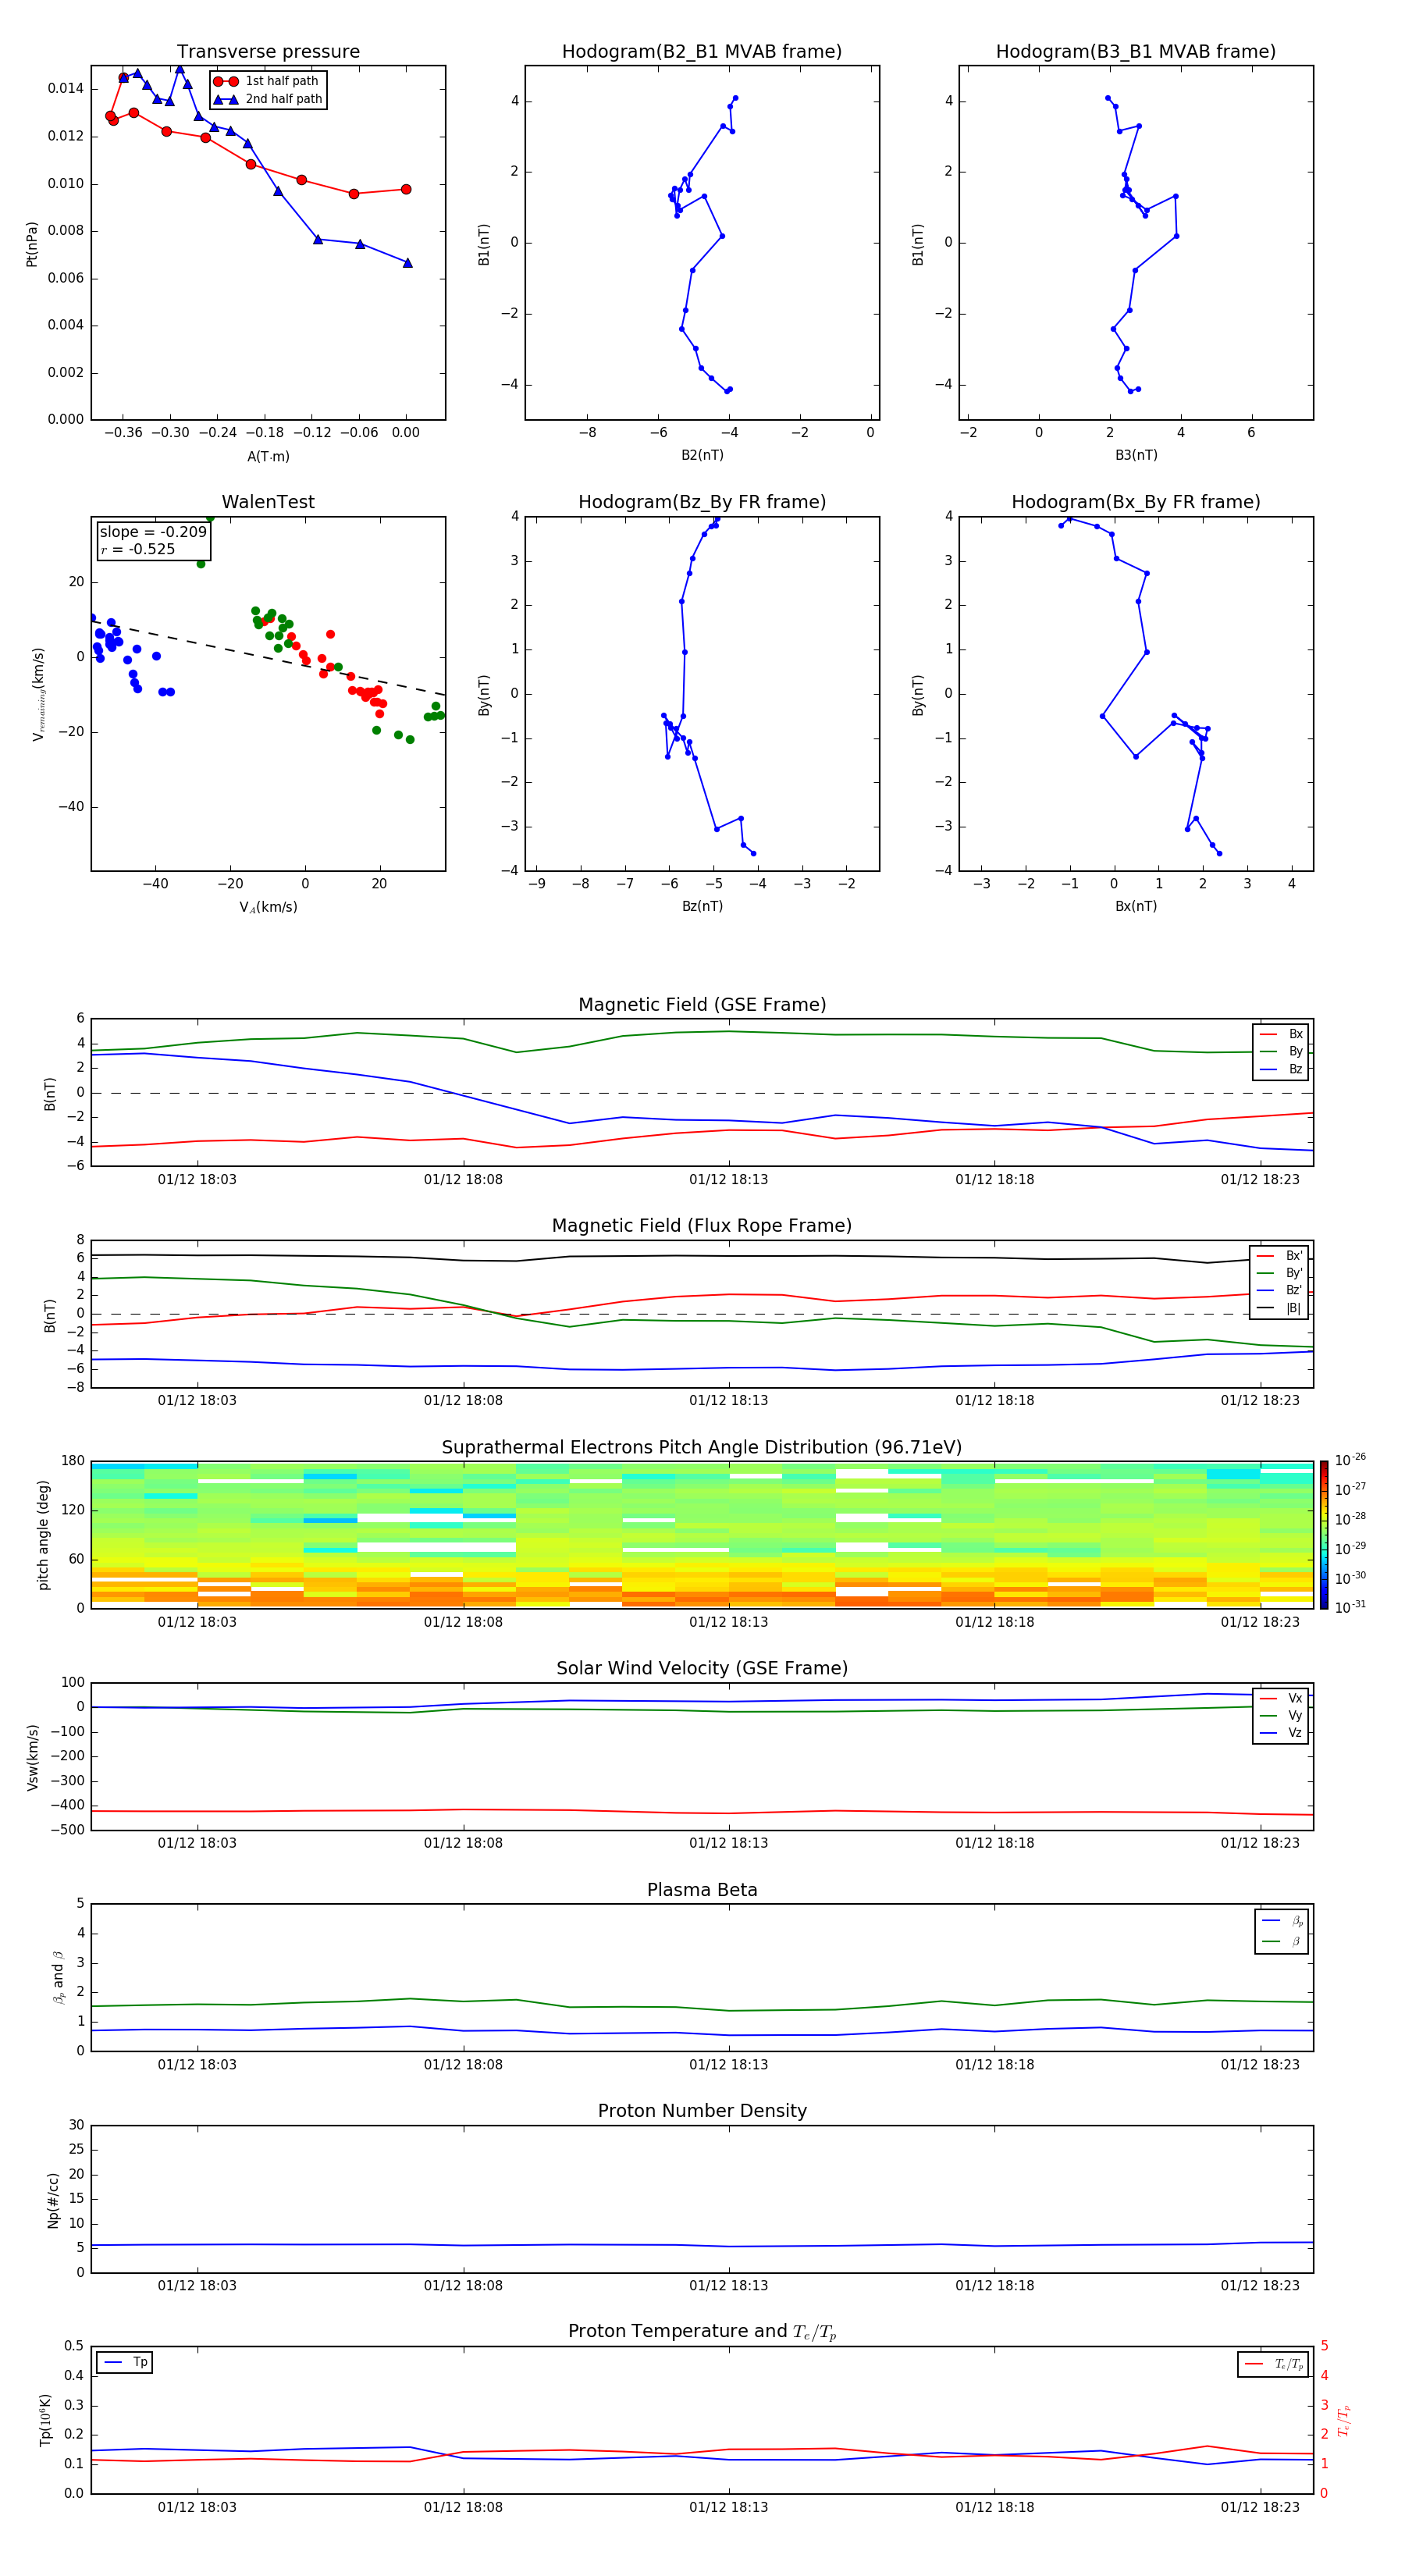1405x2576 pixels.
Task: Click the 'Transverse pressure' plot title
Action: pyautogui.click(x=268, y=52)
